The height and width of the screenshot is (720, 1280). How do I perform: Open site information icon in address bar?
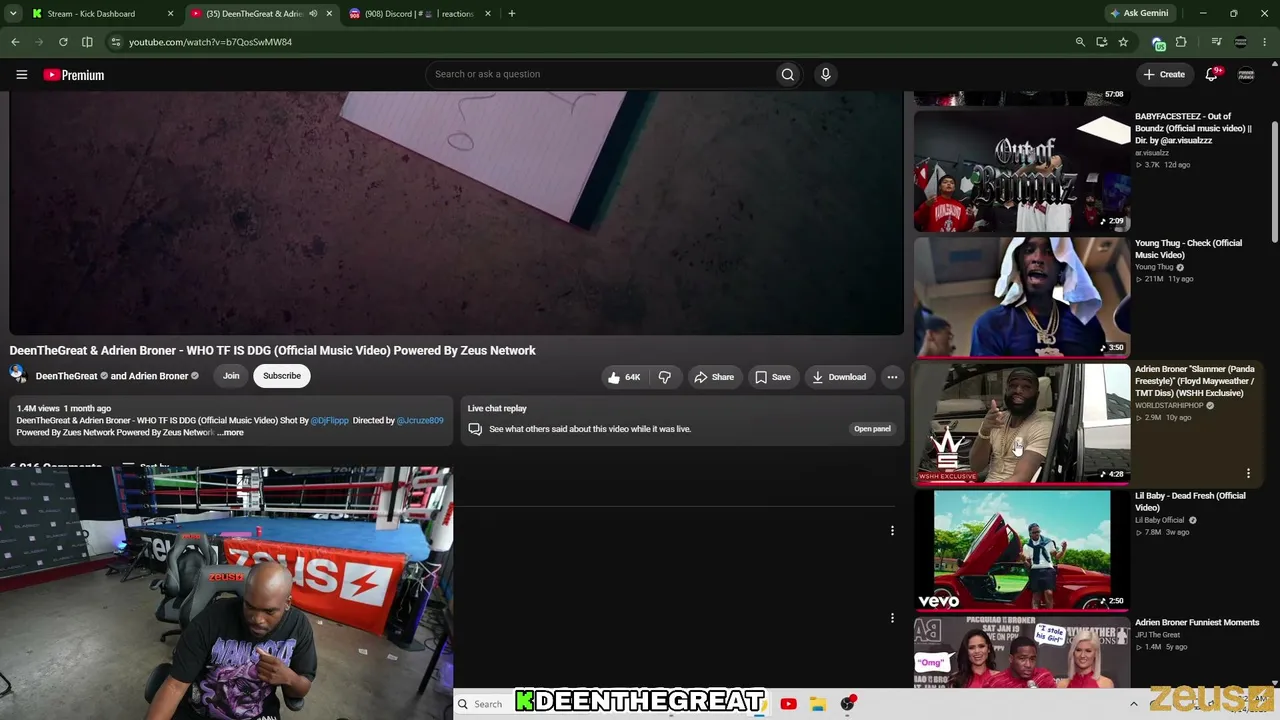(116, 42)
